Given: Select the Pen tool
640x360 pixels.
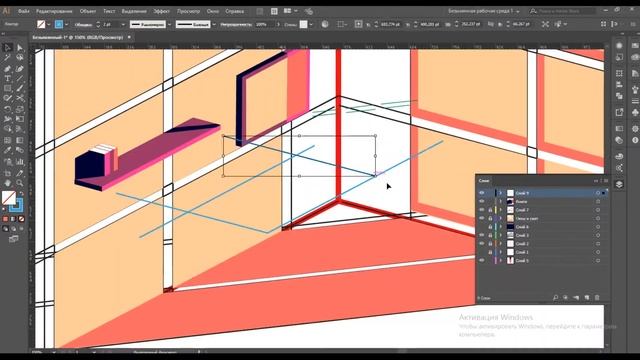Looking at the screenshot, I should (7, 68).
